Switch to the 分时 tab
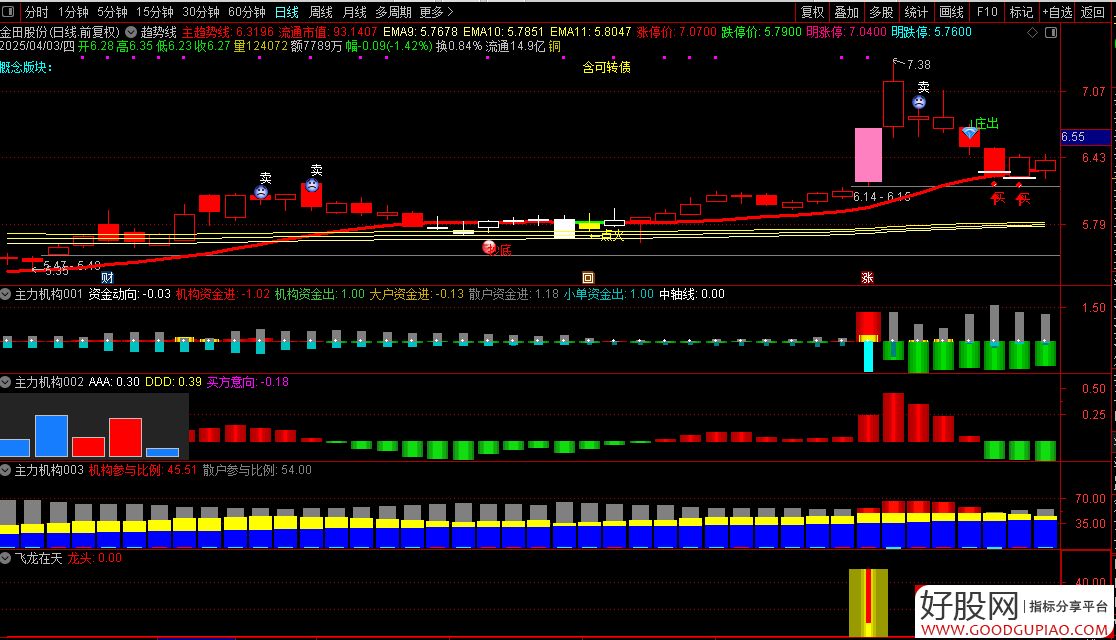This screenshot has height=640, width=1116. [36, 12]
